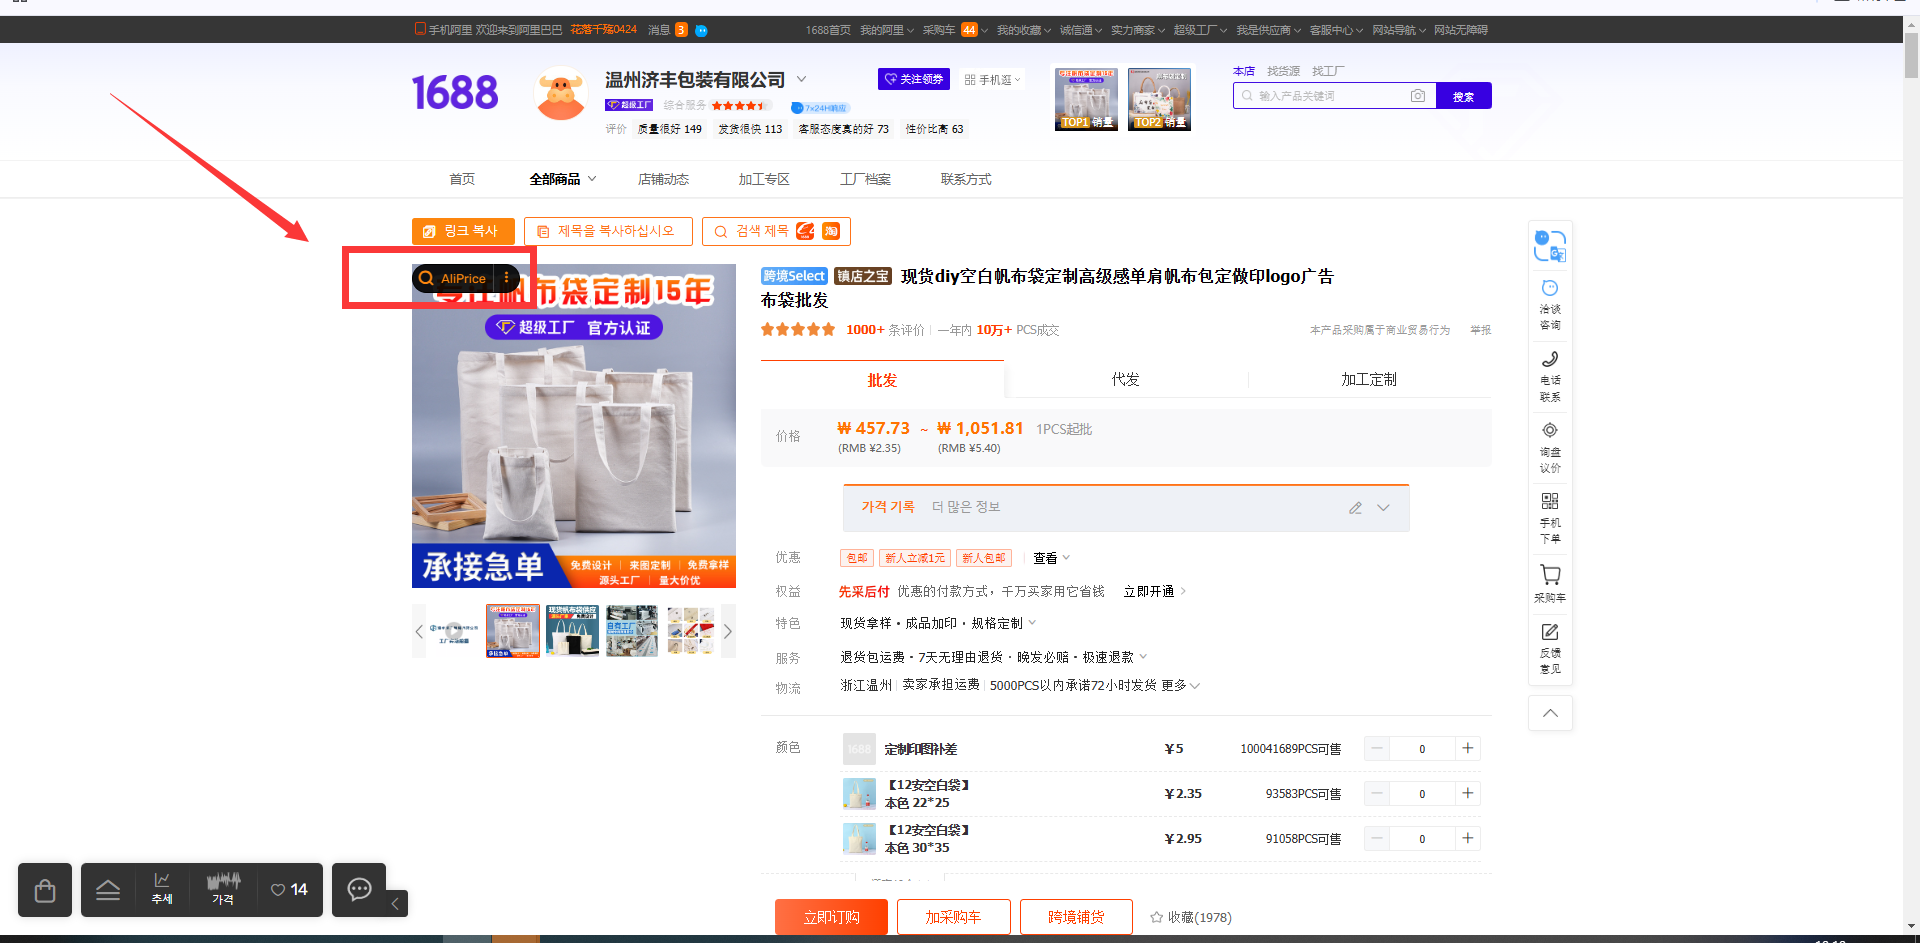Expand the 全部商品 dropdown menu
Screen dimensions: 1920x943
click(x=563, y=179)
